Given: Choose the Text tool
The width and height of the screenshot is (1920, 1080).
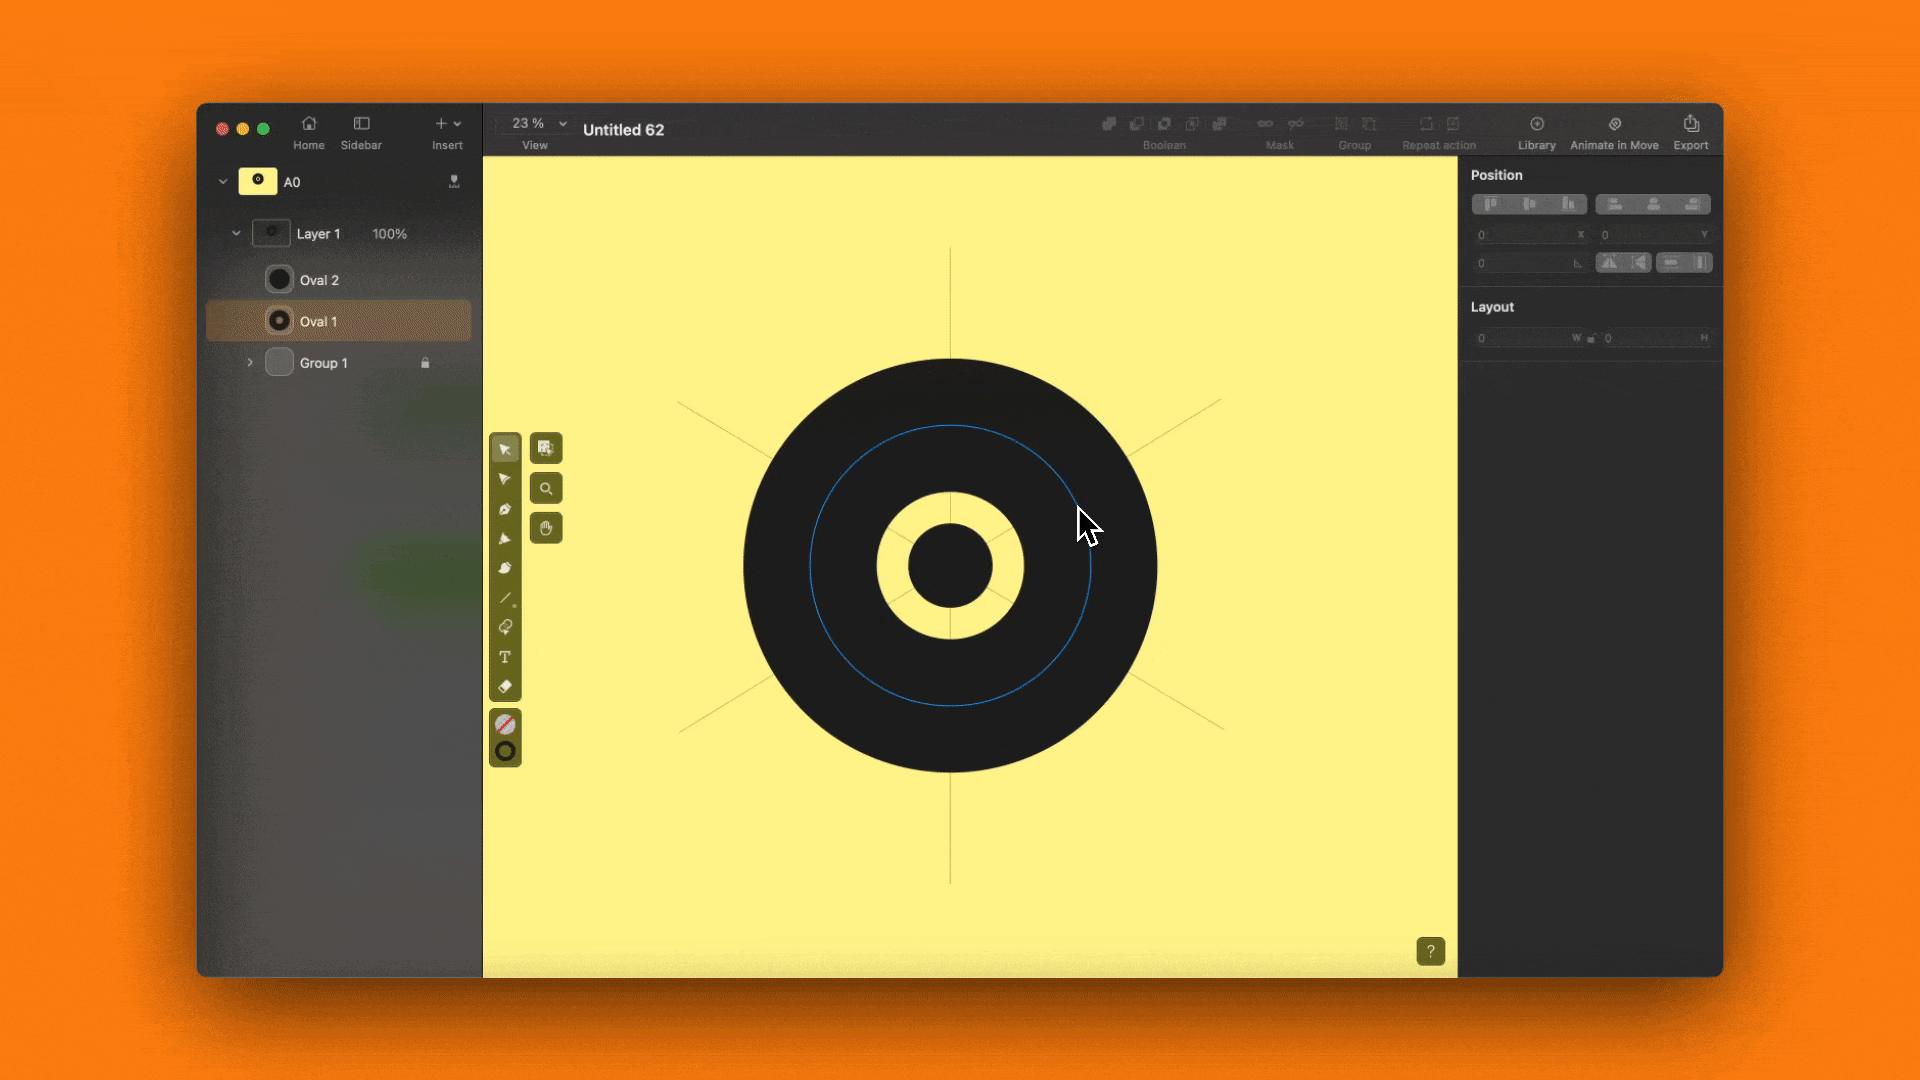Looking at the screenshot, I should (505, 657).
